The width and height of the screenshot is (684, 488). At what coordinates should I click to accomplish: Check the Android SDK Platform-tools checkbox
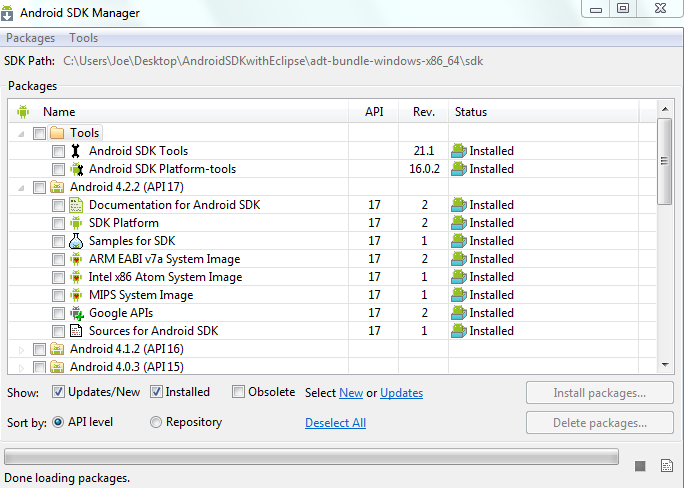[x=58, y=169]
